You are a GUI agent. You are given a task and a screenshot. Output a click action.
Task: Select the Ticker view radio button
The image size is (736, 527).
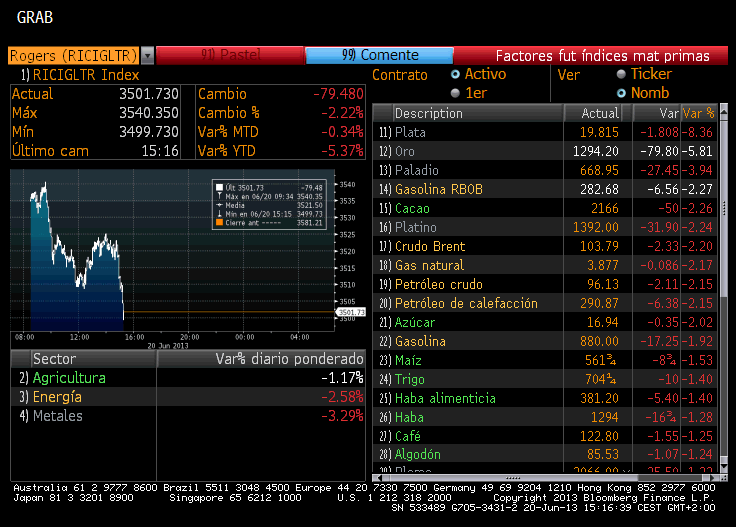(621, 74)
